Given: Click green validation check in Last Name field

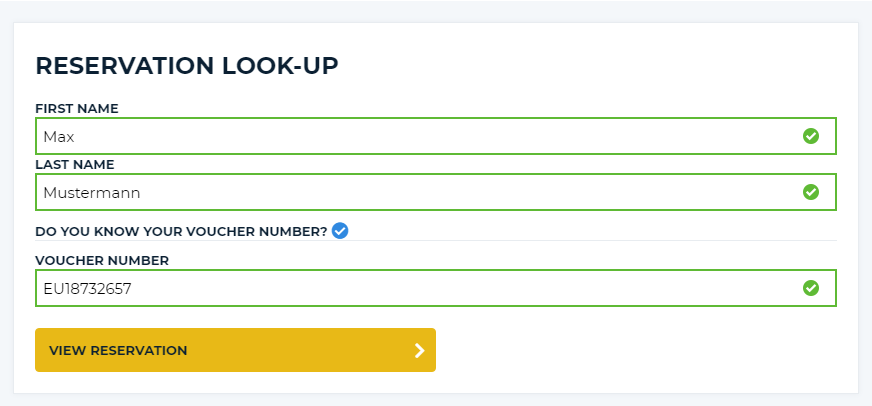Looking at the screenshot, I should pyautogui.click(x=811, y=192).
